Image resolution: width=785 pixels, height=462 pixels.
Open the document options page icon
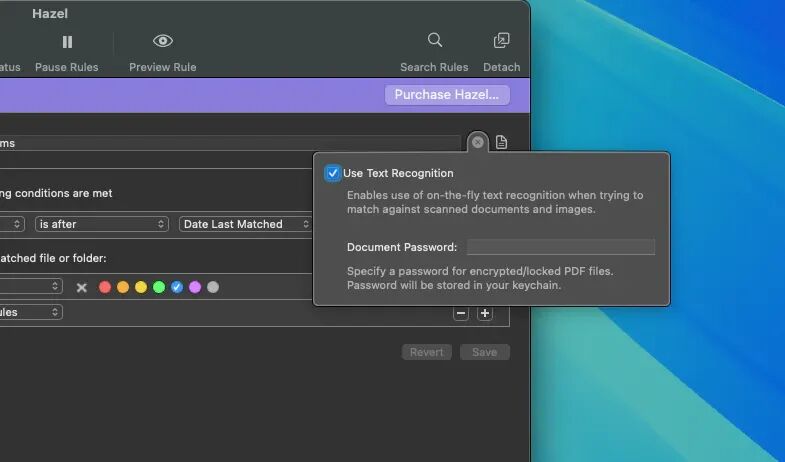[501, 142]
